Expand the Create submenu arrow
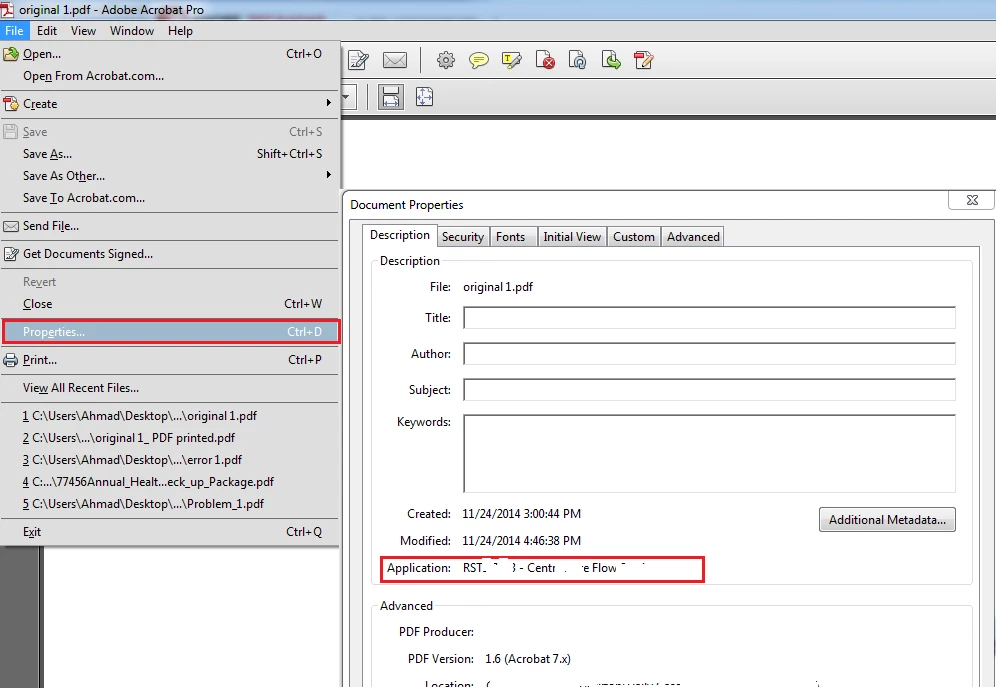 [328, 103]
